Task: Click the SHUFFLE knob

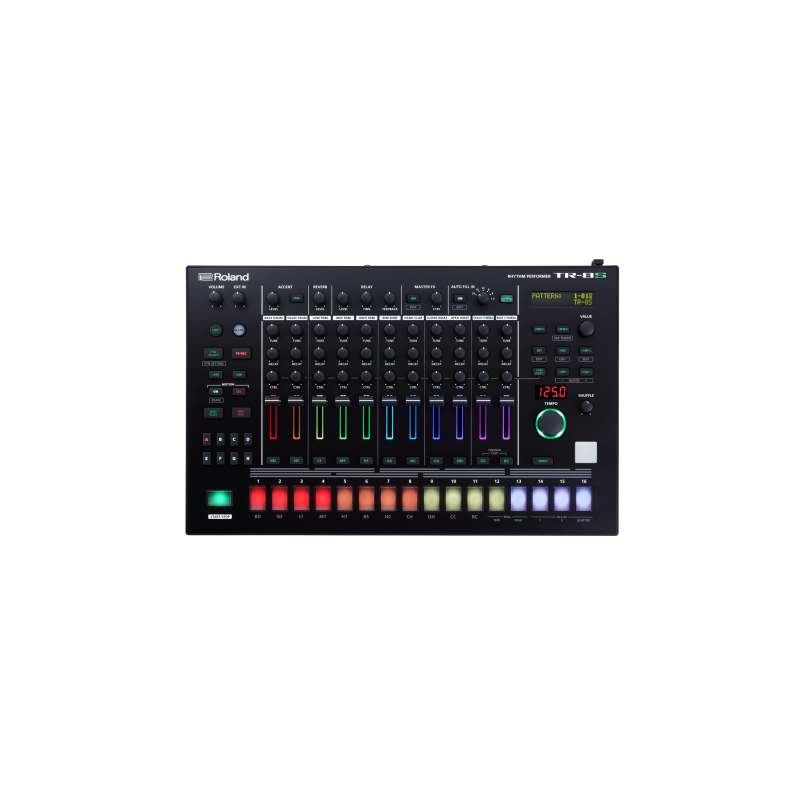Action: 586,407
